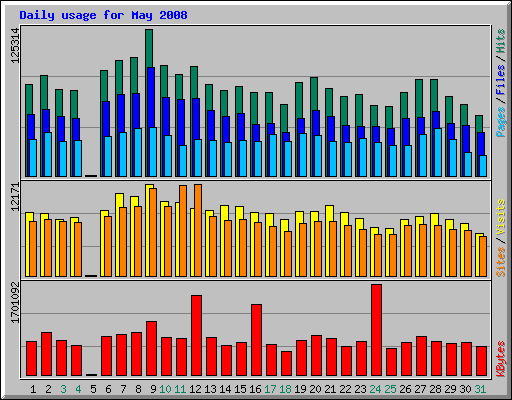Click green weekend day label 24
The image size is (512, 400).
pos(375,389)
